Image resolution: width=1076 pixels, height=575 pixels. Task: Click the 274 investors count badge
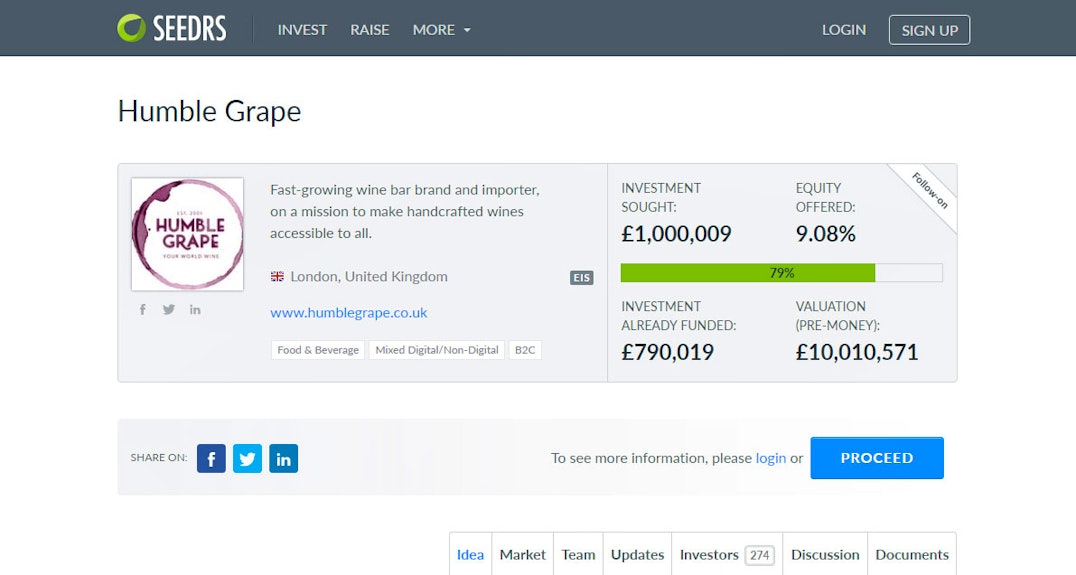pos(760,555)
